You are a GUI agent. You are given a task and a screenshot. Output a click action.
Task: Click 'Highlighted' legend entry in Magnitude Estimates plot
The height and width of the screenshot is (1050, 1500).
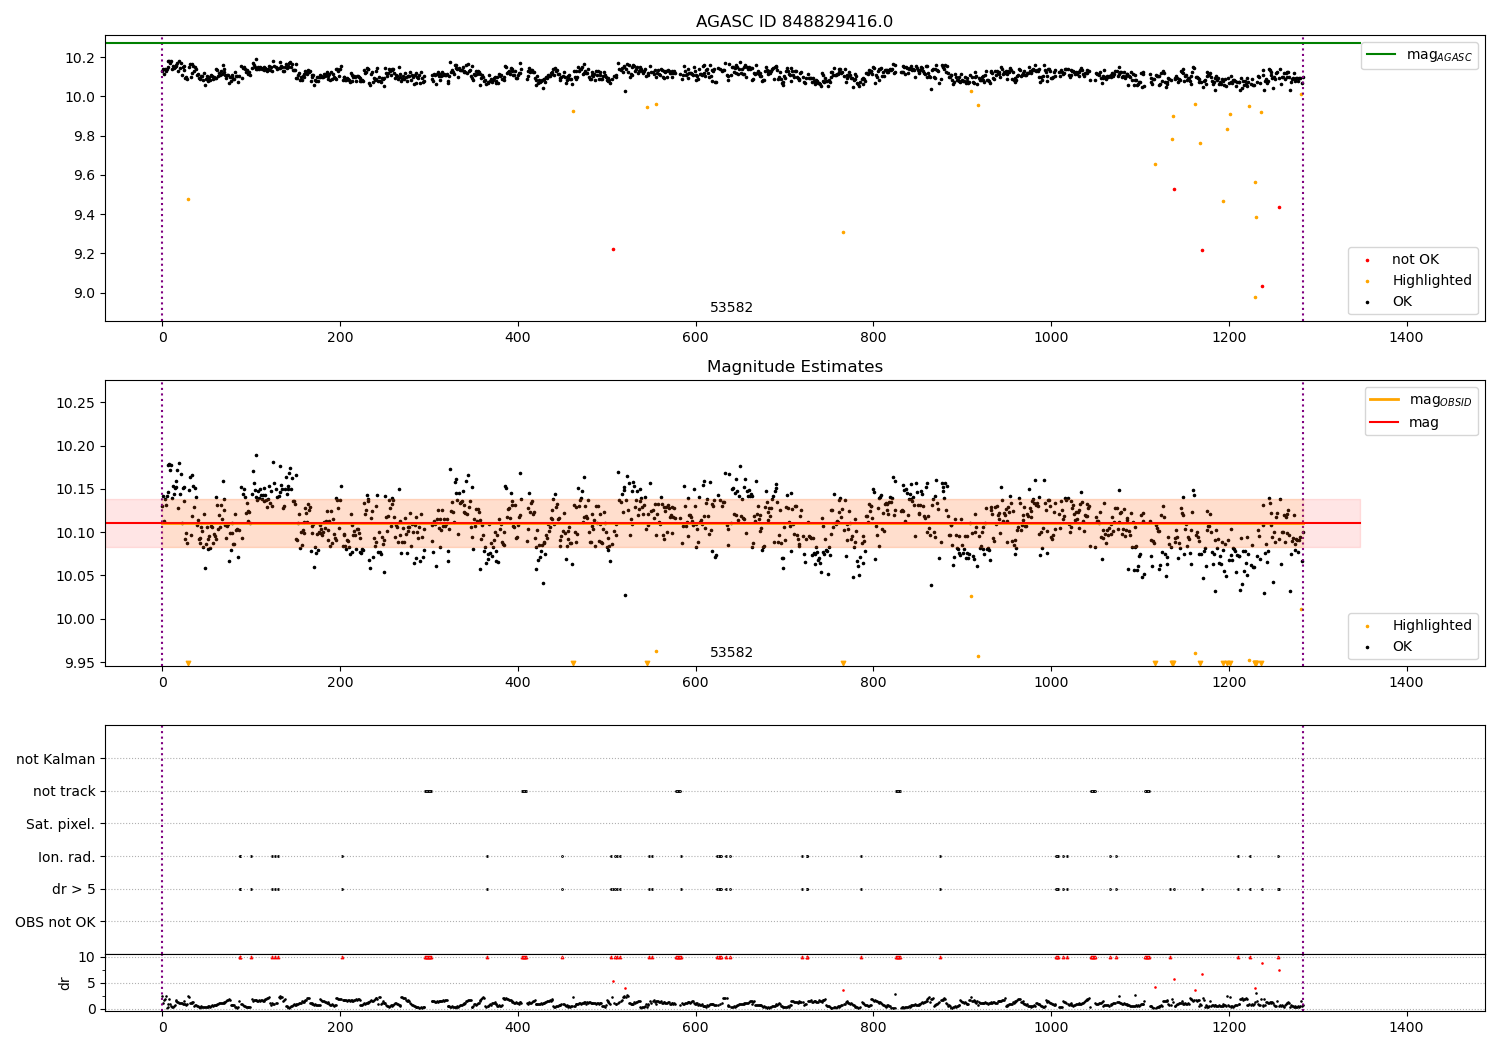point(1432,626)
